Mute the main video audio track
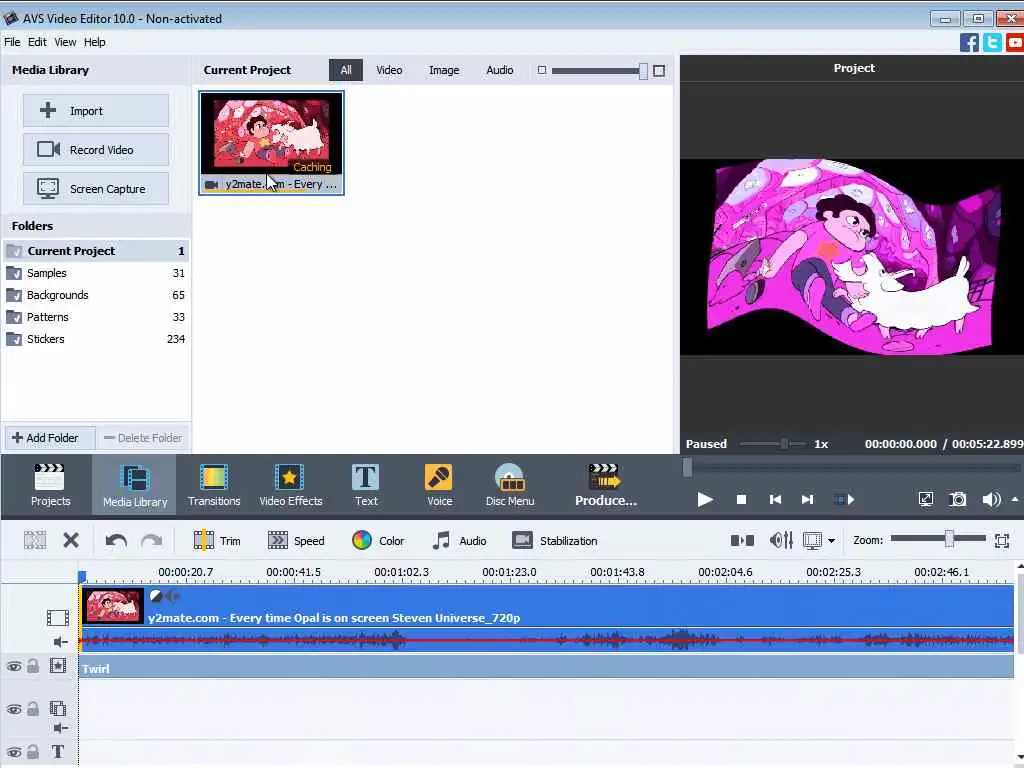The image size is (1024, 768). coord(60,642)
